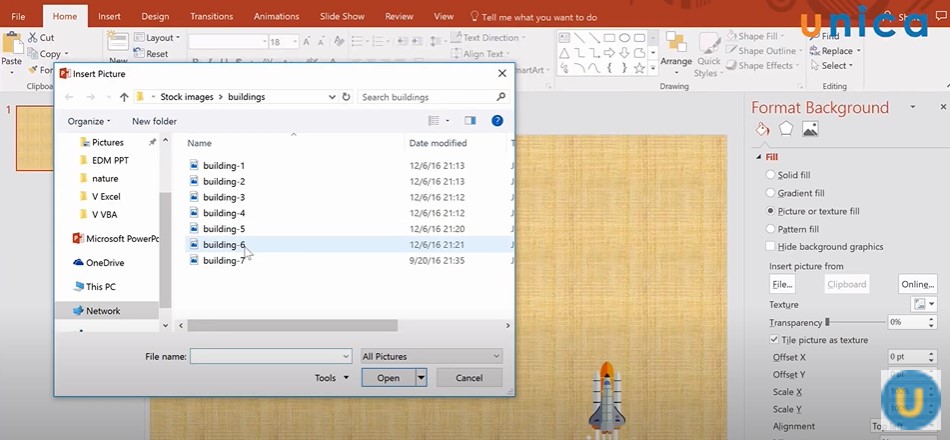Click the Help icon in Insert Picture dialog

[x=497, y=121]
